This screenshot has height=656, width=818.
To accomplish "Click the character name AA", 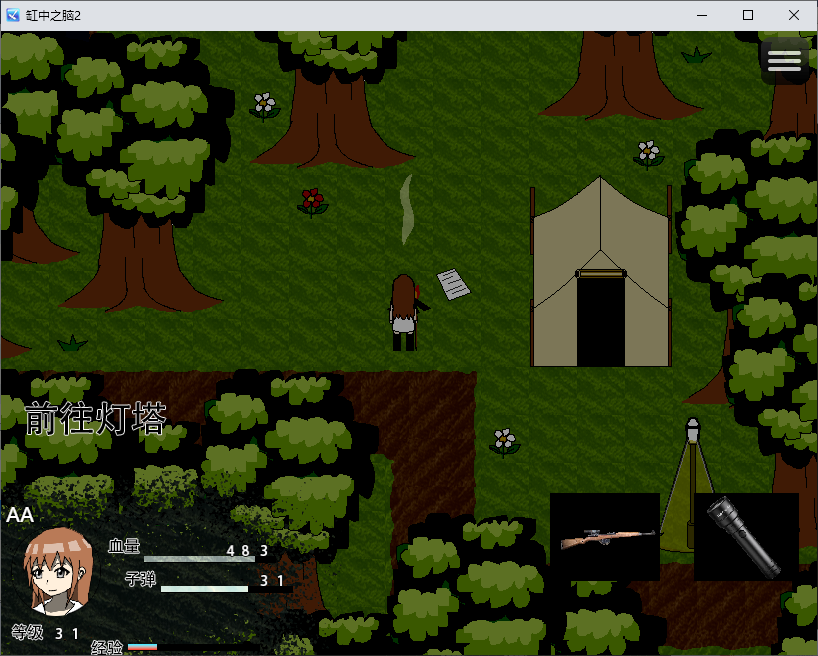I will pos(20,515).
